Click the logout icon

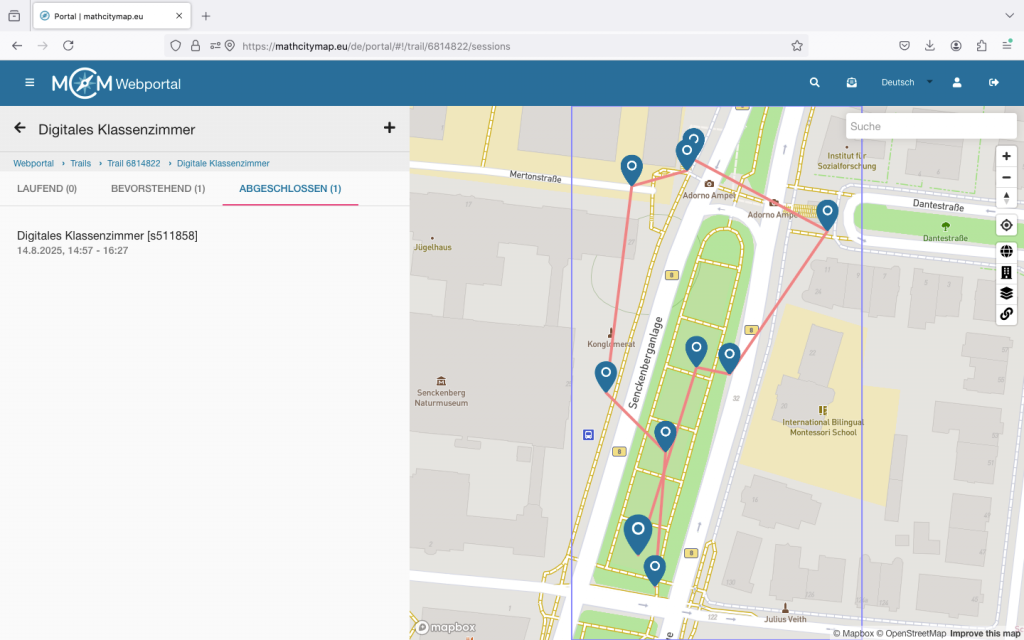pos(993,83)
